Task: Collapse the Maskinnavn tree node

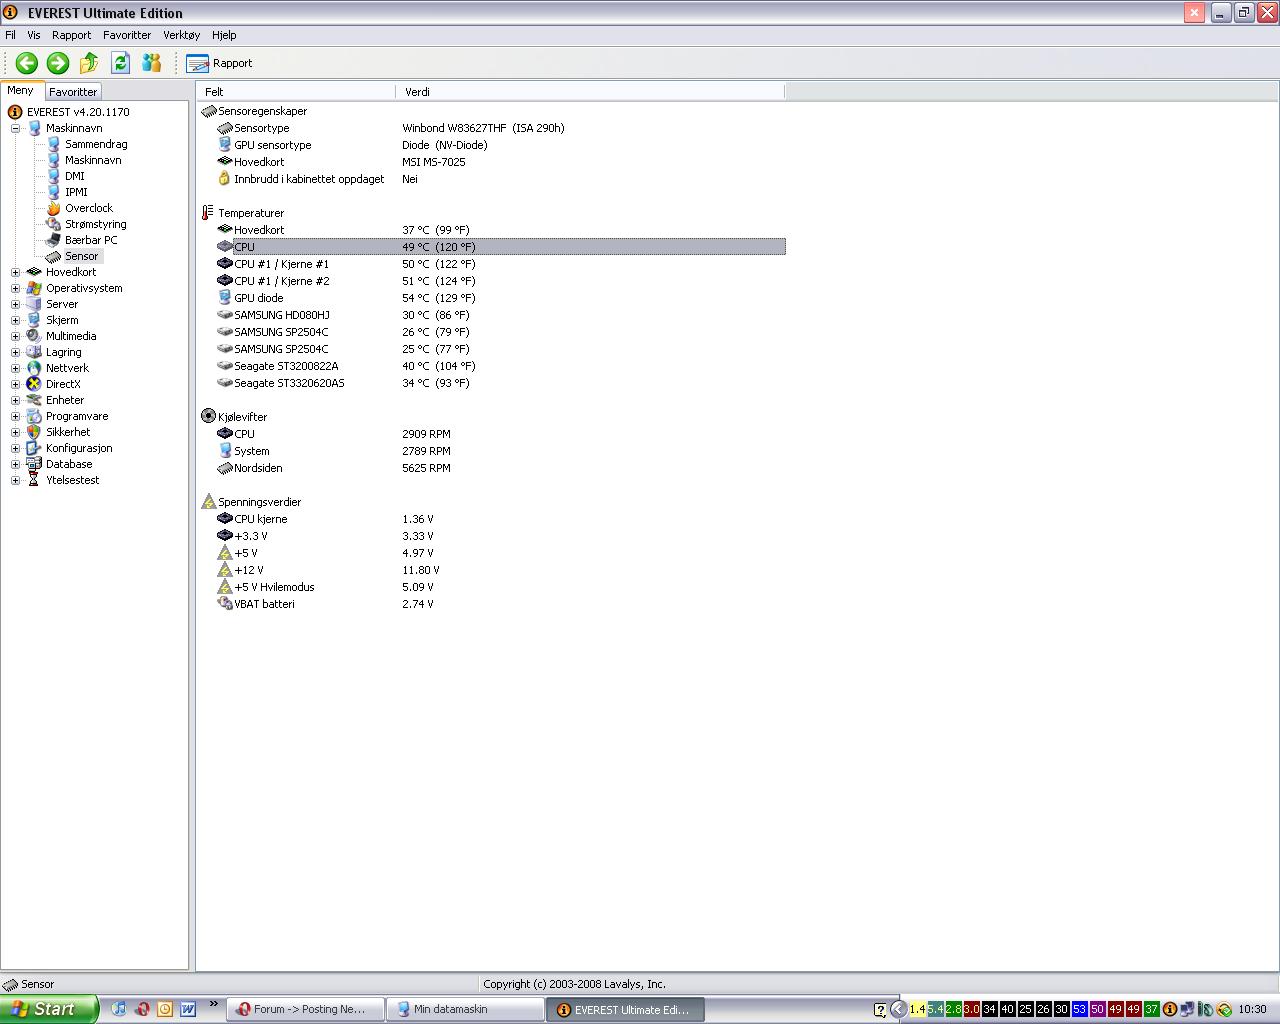Action: [15, 128]
